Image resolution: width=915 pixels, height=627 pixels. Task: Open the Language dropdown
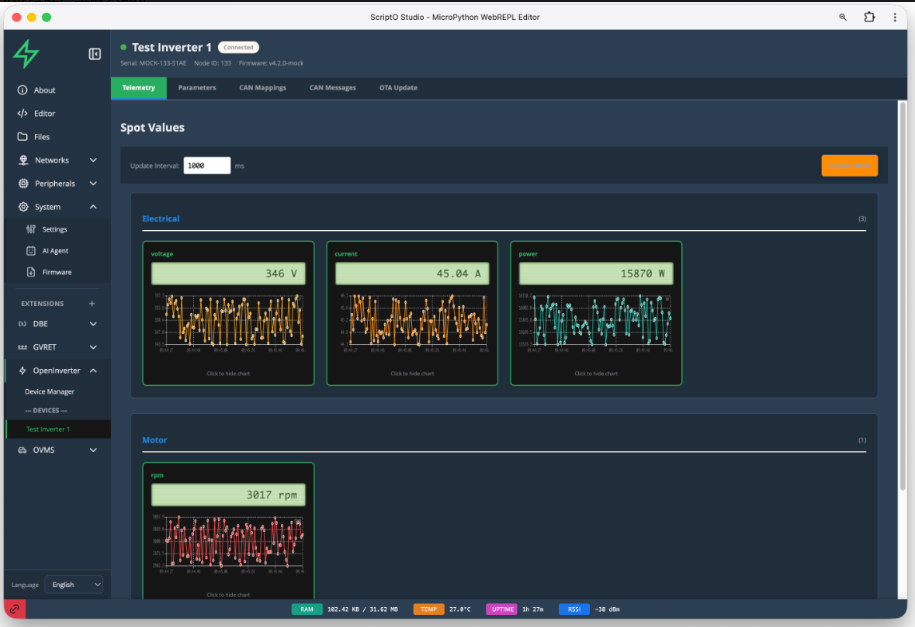click(75, 584)
